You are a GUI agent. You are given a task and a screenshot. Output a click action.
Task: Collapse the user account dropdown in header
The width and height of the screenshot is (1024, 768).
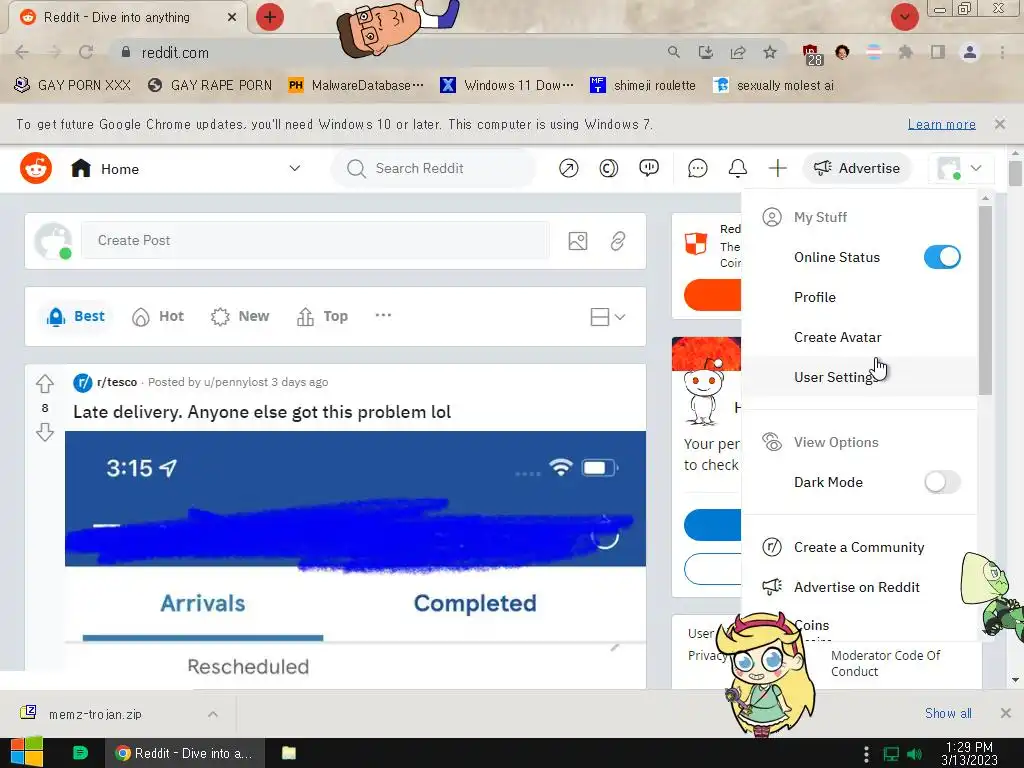point(960,168)
